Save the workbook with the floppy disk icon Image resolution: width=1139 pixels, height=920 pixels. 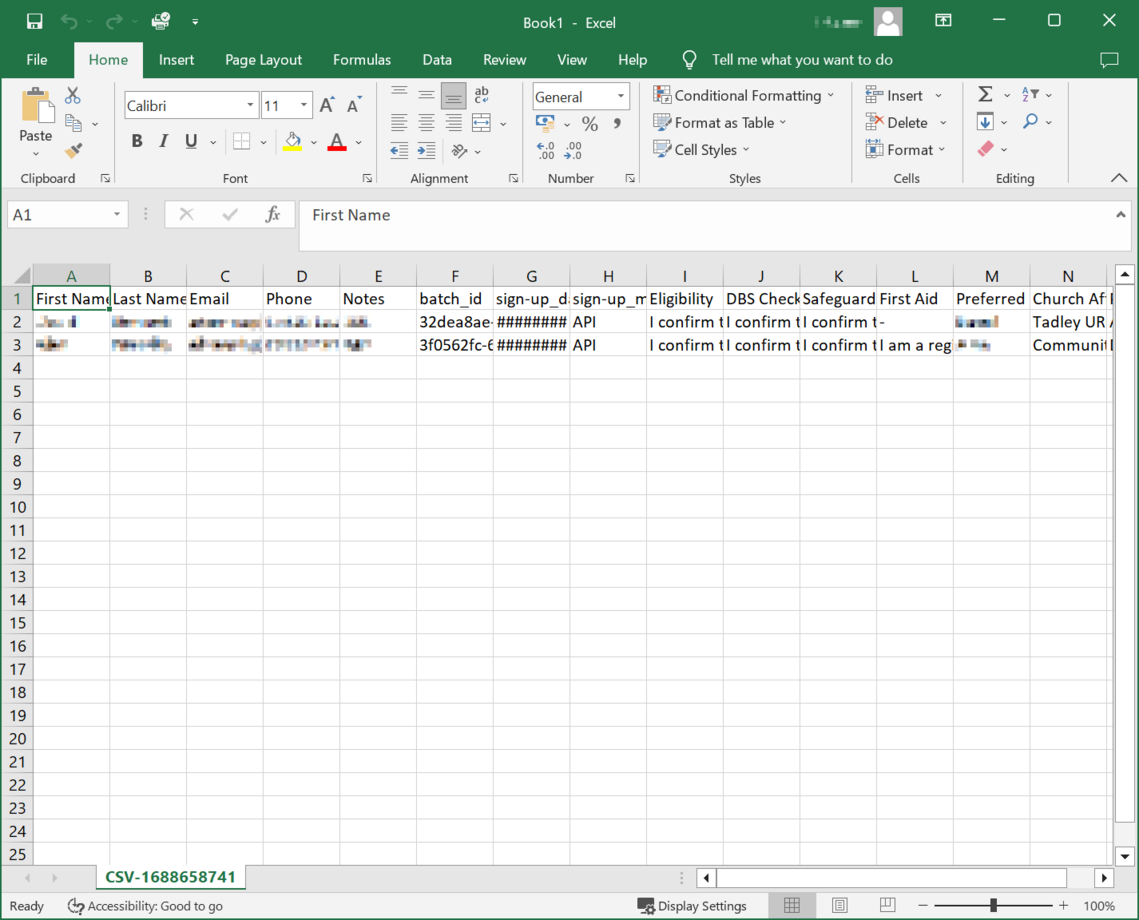point(34,22)
